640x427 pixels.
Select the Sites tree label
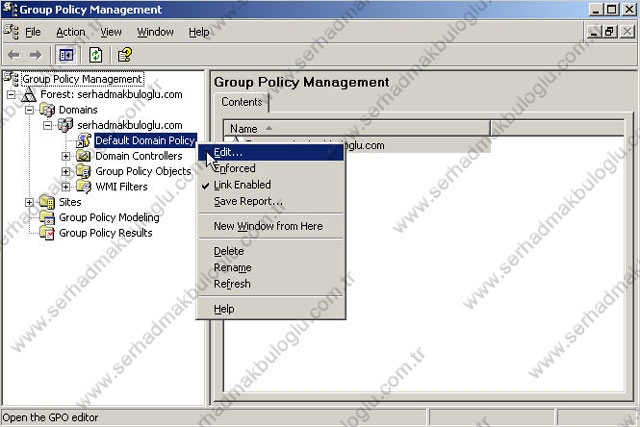point(70,202)
